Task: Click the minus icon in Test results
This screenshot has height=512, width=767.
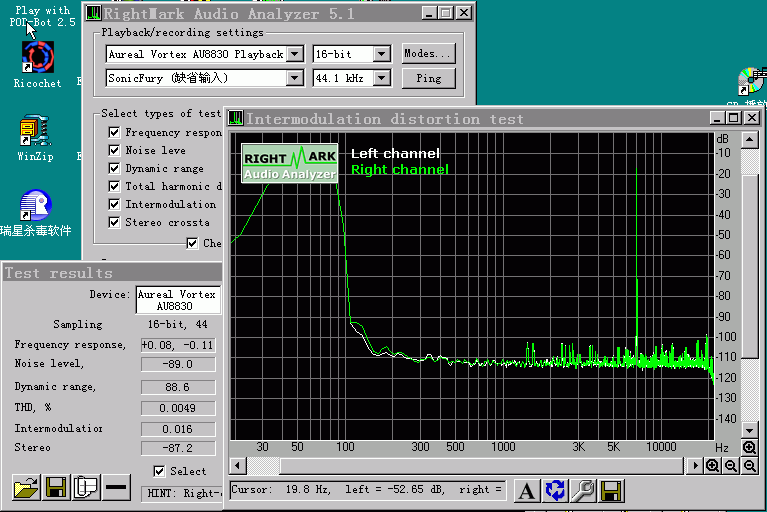Action: (116, 487)
